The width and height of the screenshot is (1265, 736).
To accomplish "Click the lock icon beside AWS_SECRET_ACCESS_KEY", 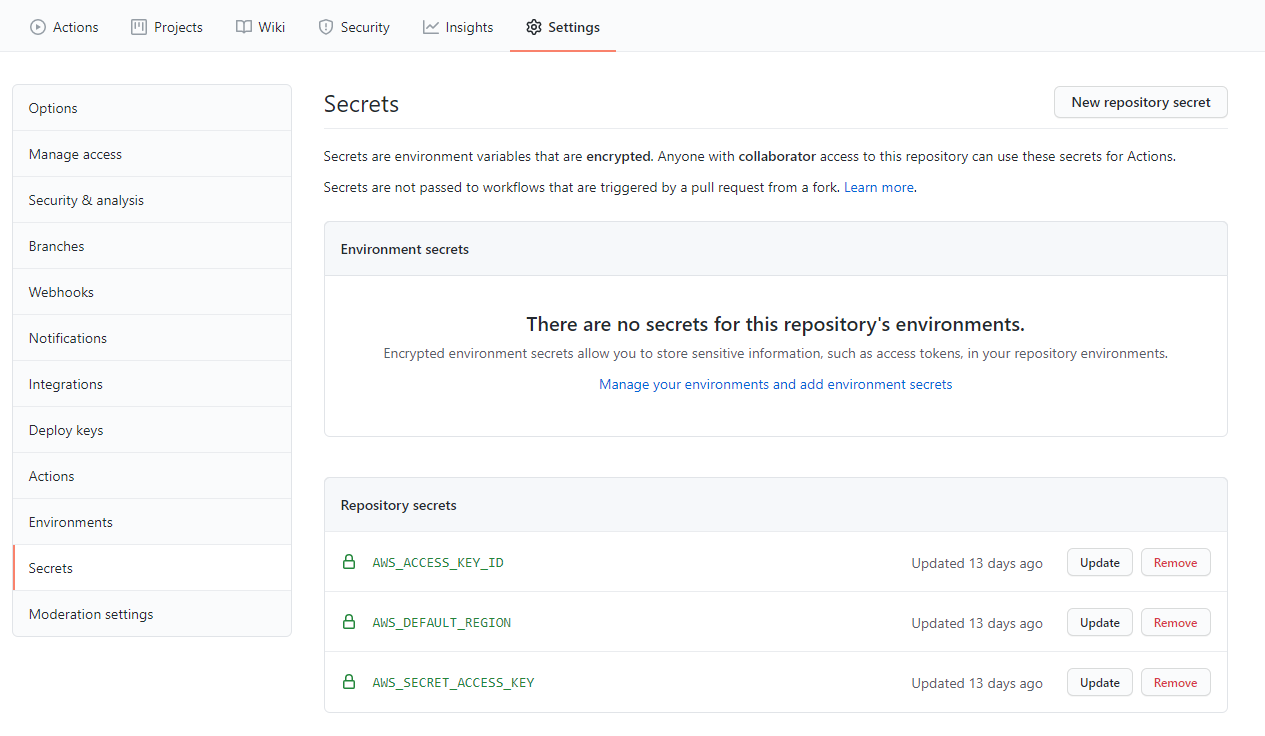I will coord(348,681).
